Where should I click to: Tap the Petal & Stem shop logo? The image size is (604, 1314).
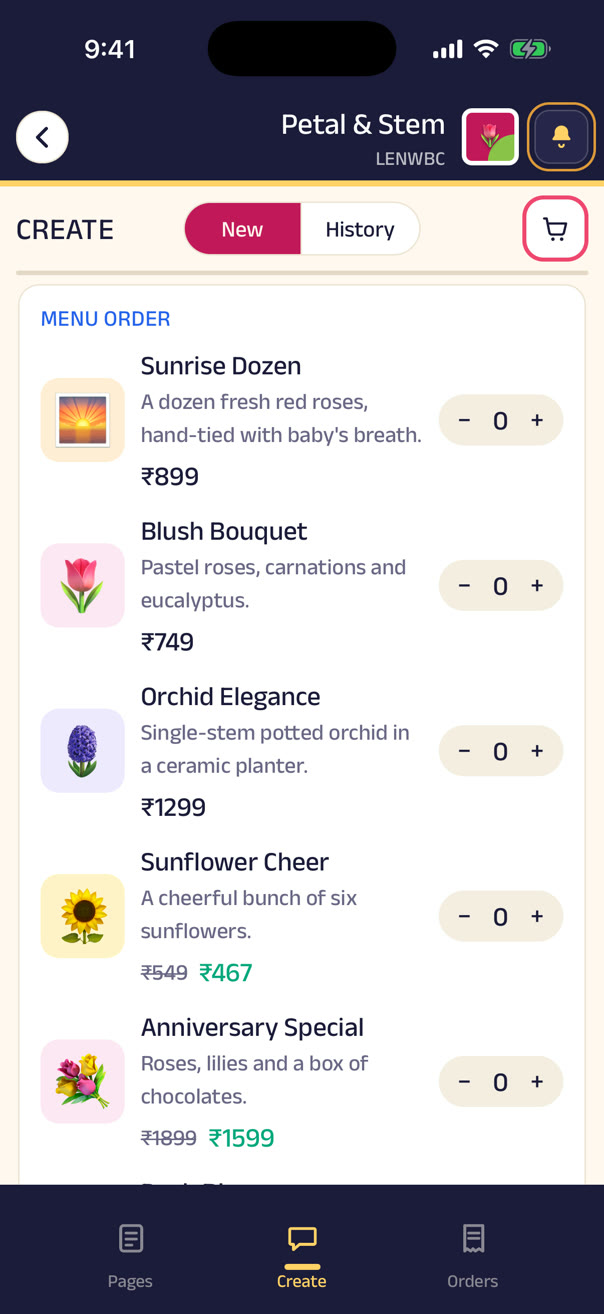click(490, 137)
